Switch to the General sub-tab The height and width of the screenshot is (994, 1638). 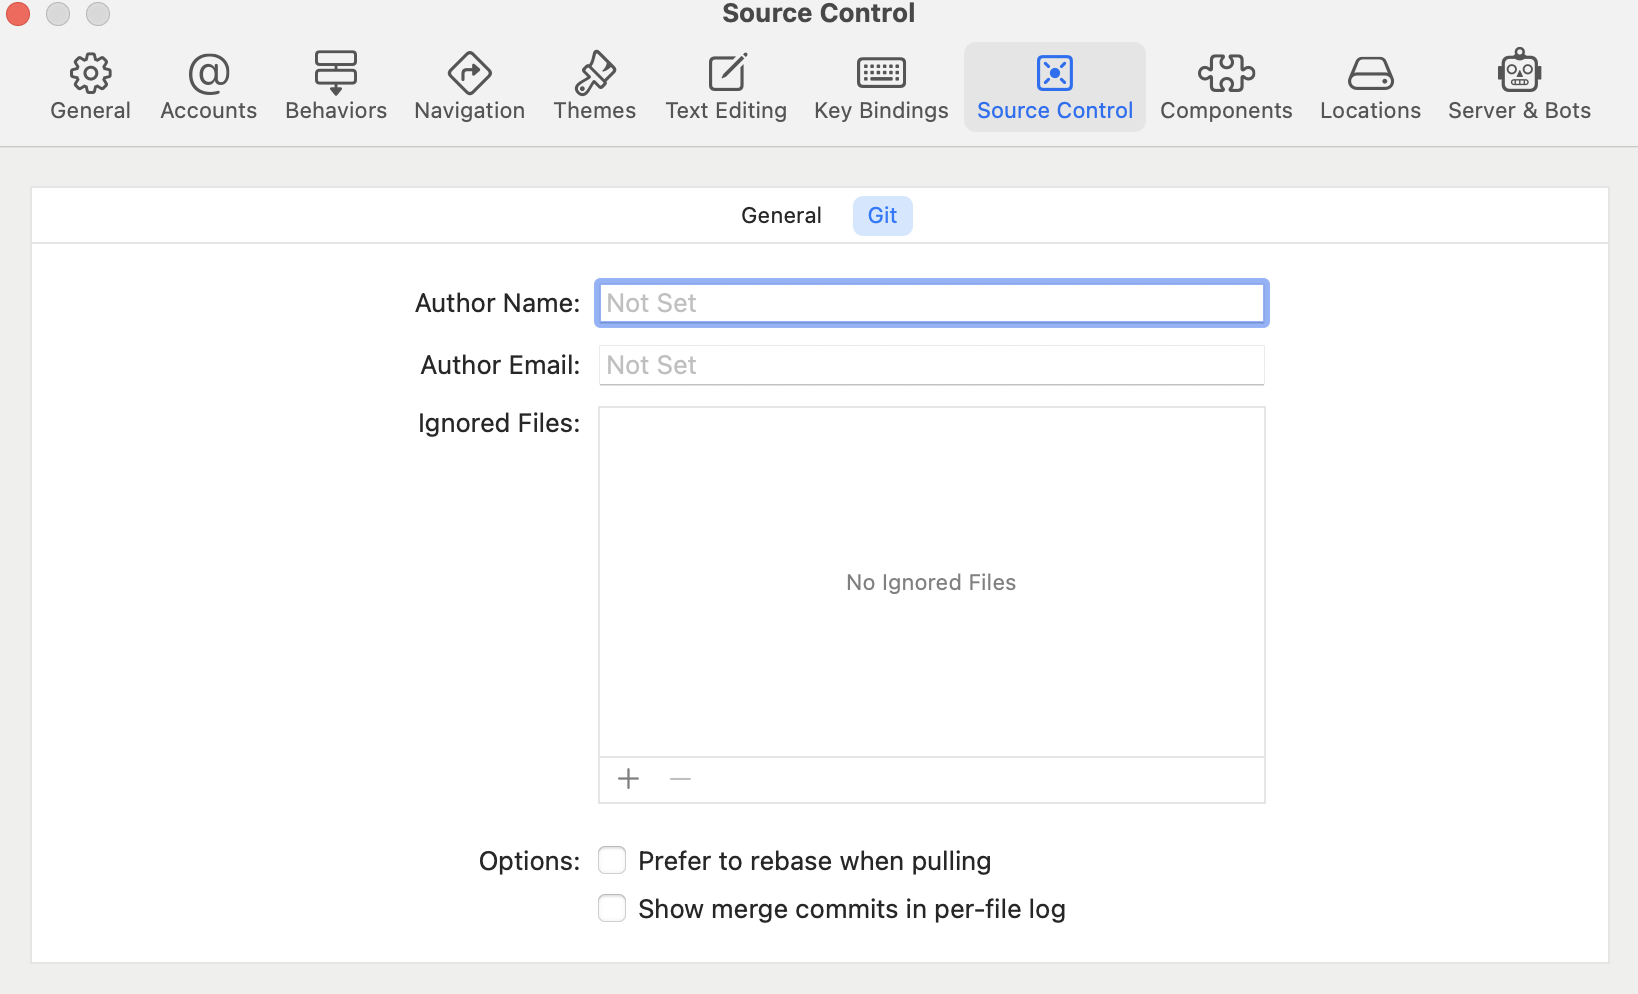781,215
